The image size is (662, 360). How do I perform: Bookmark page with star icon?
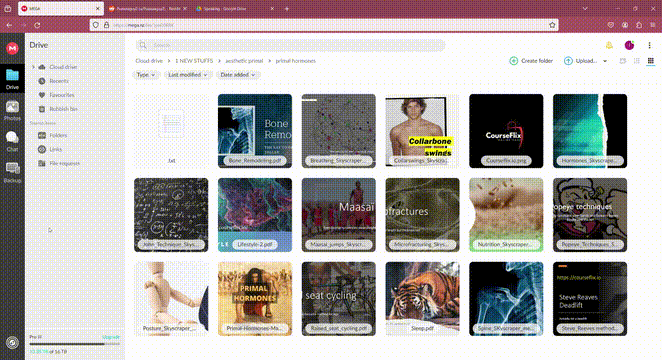click(x=552, y=25)
